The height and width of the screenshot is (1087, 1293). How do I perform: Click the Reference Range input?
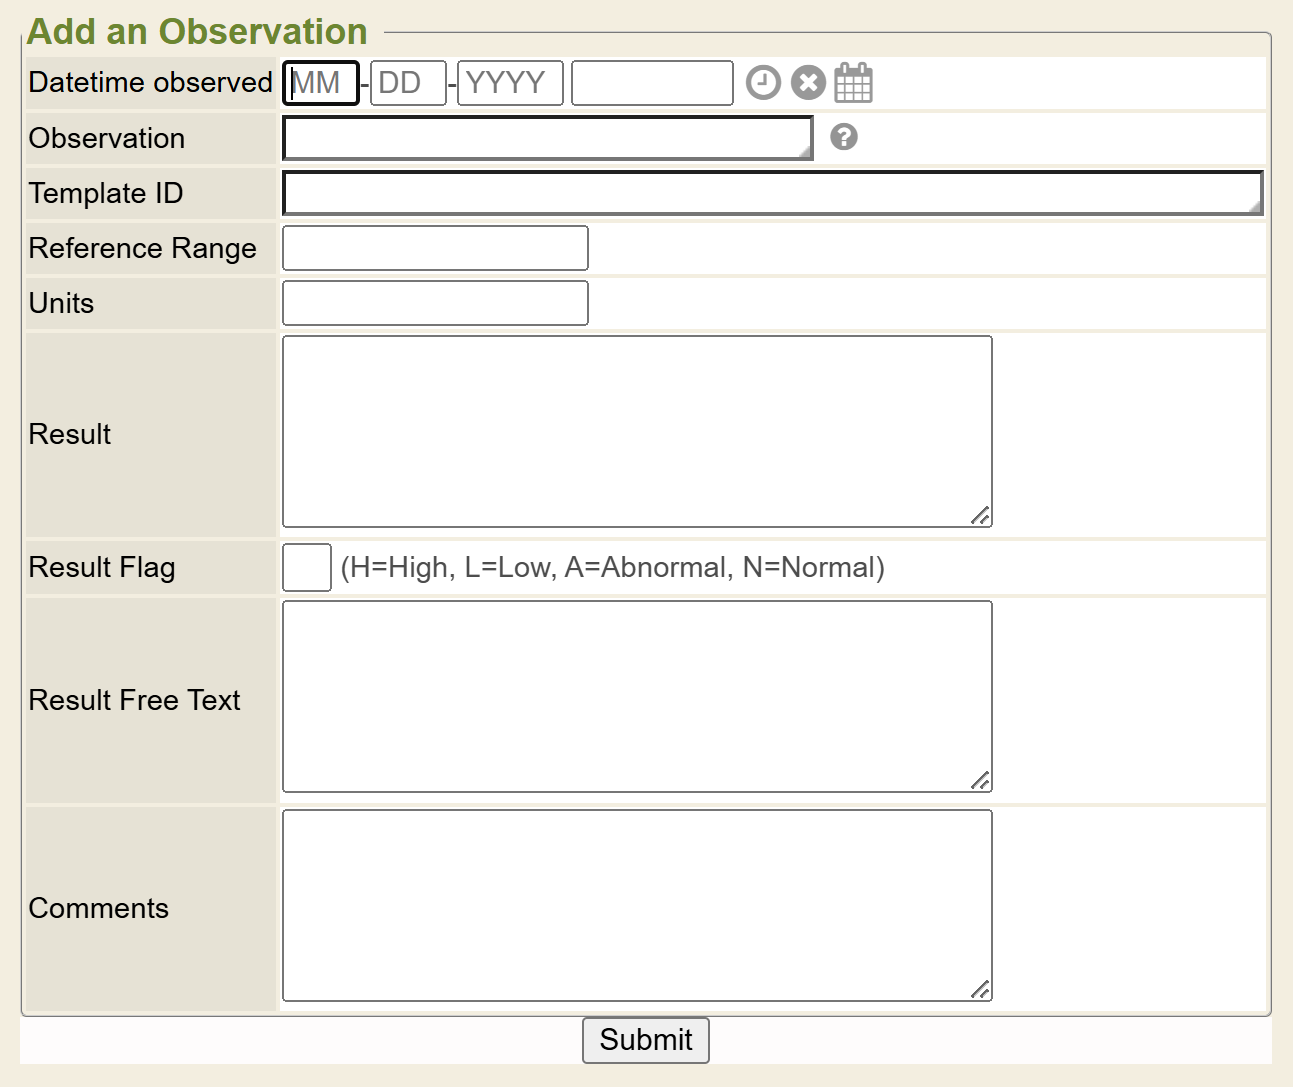pos(435,248)
